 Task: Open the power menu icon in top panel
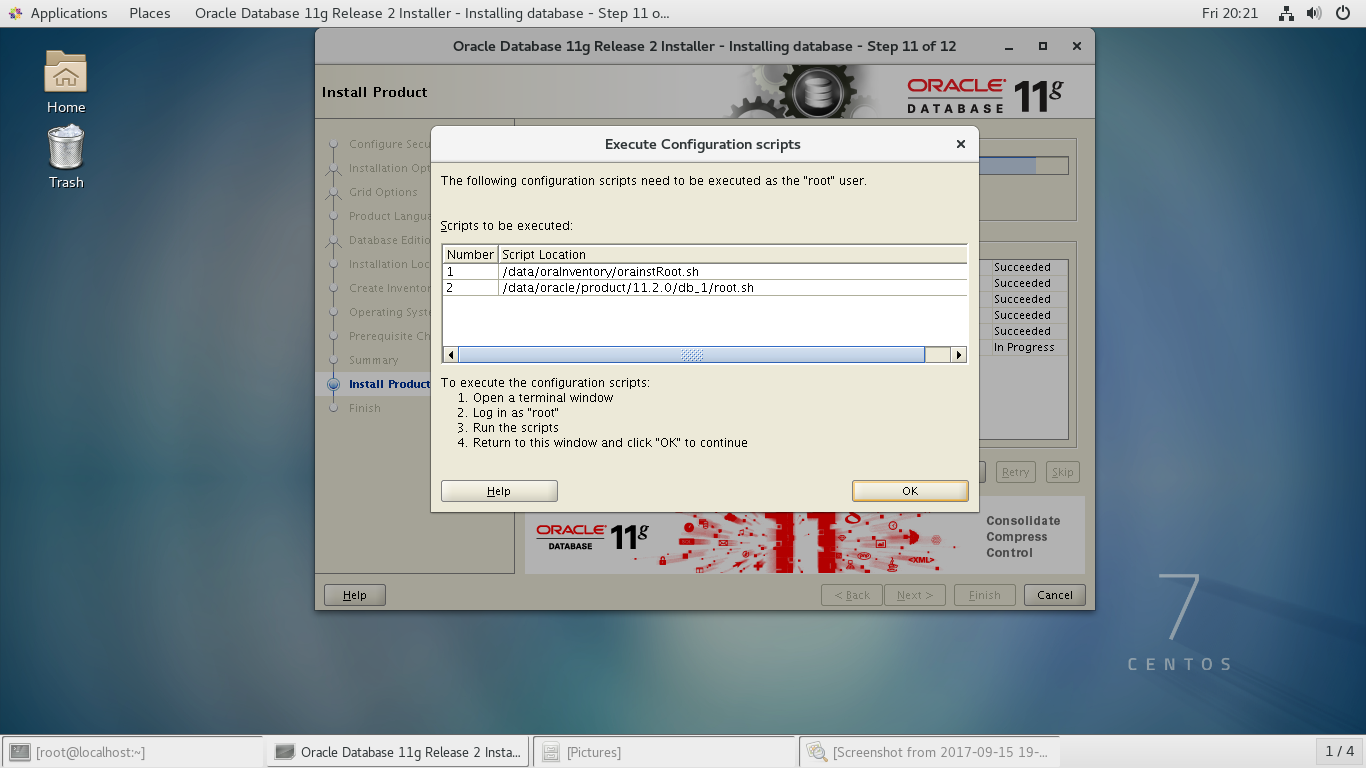click(1342, 13)
